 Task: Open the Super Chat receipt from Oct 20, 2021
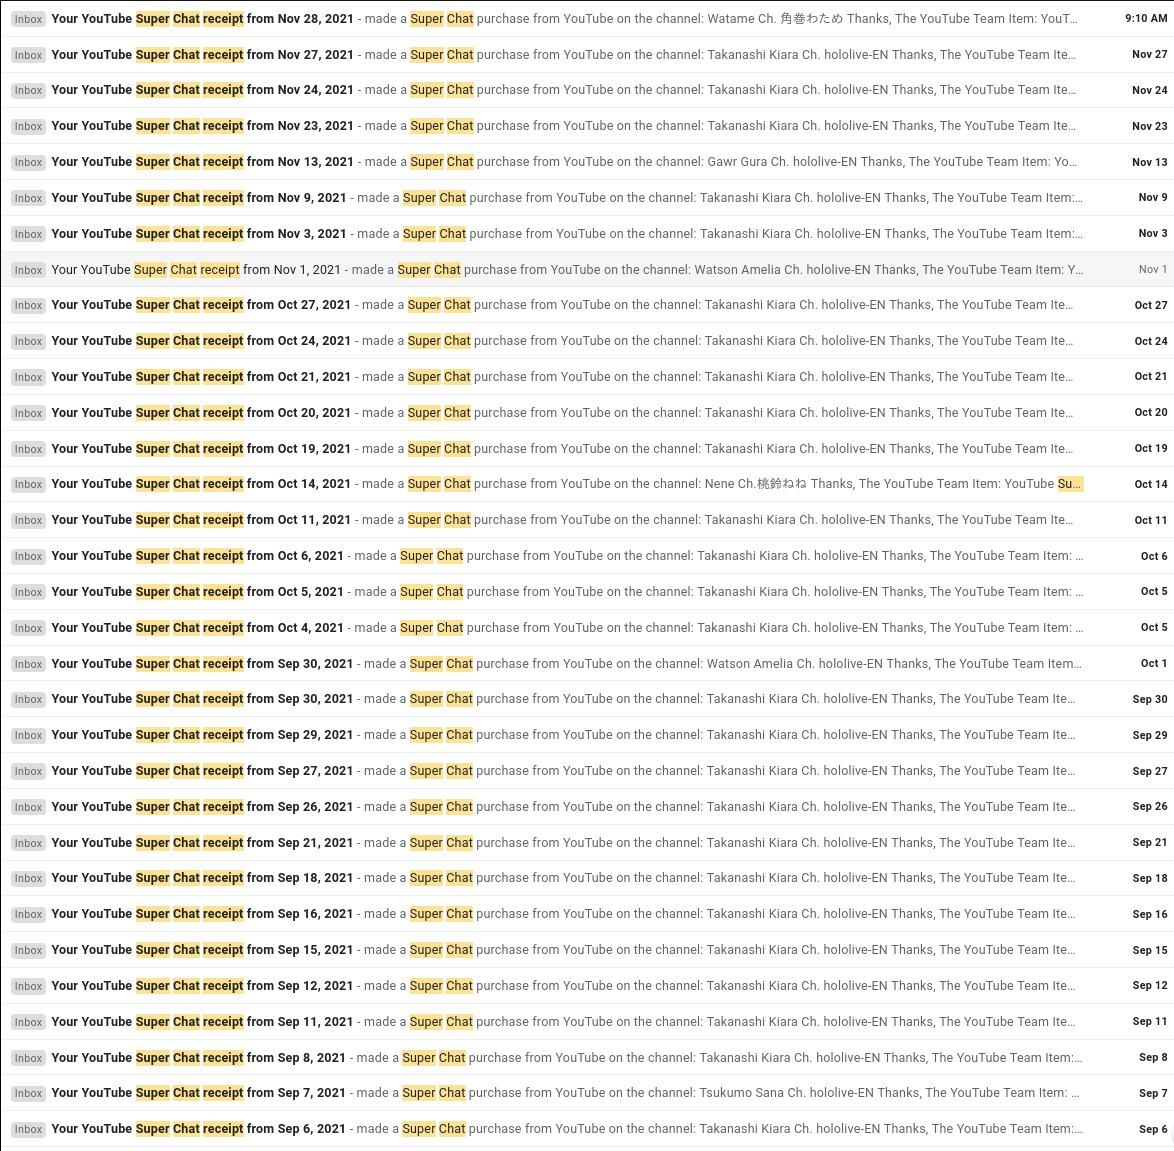[587, 413]
